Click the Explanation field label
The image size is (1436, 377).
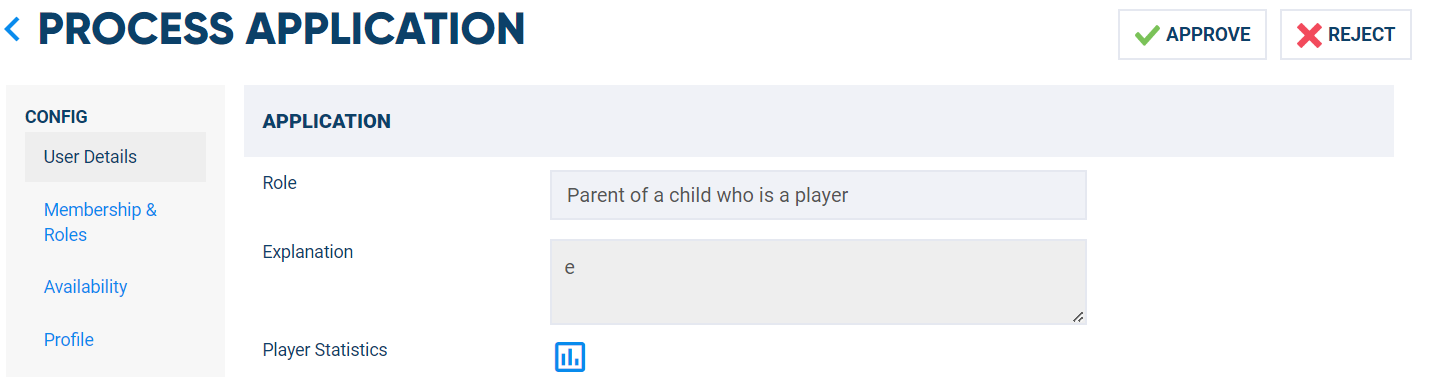tap(307, 252)
